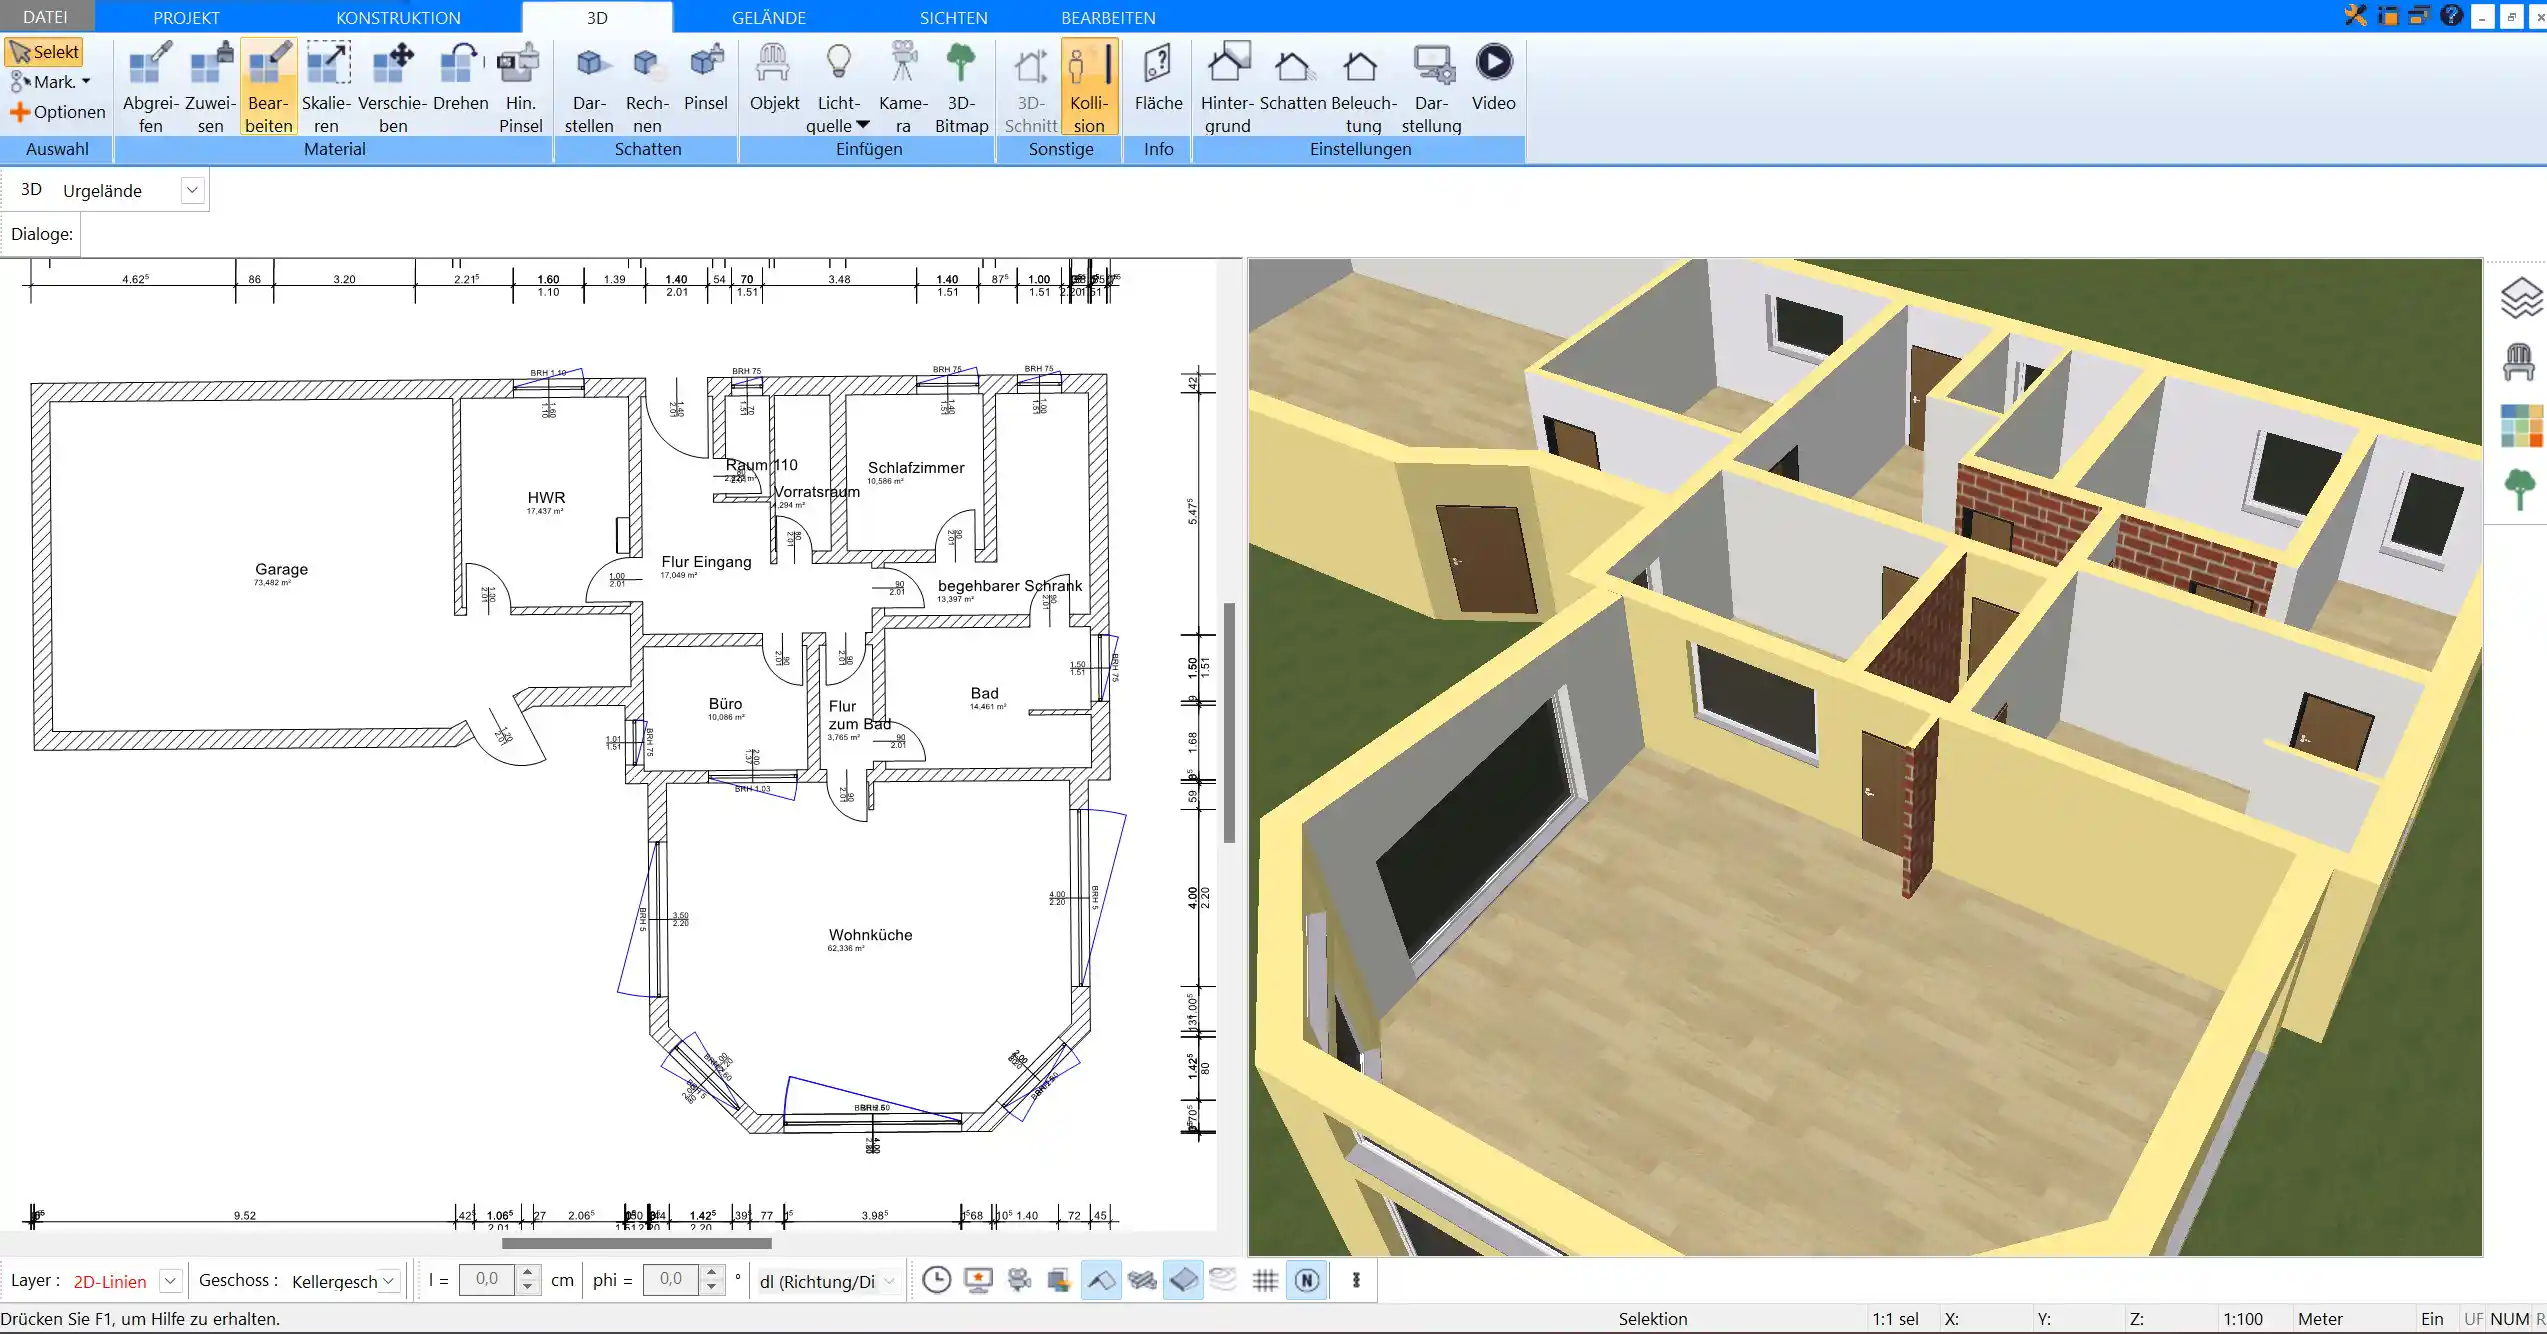Click the Optionen button

(58, 112)
